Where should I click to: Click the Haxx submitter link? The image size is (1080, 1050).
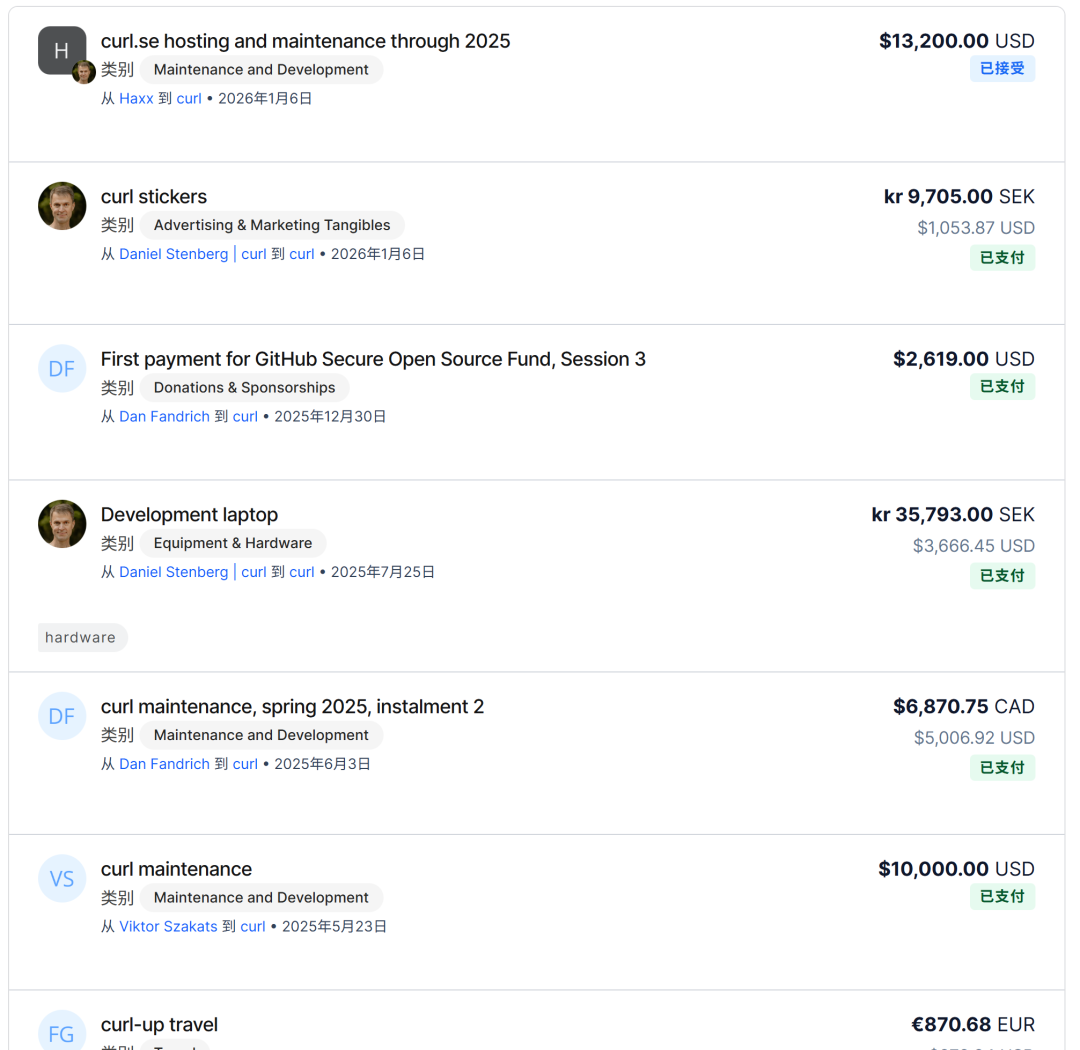(136, 98)
